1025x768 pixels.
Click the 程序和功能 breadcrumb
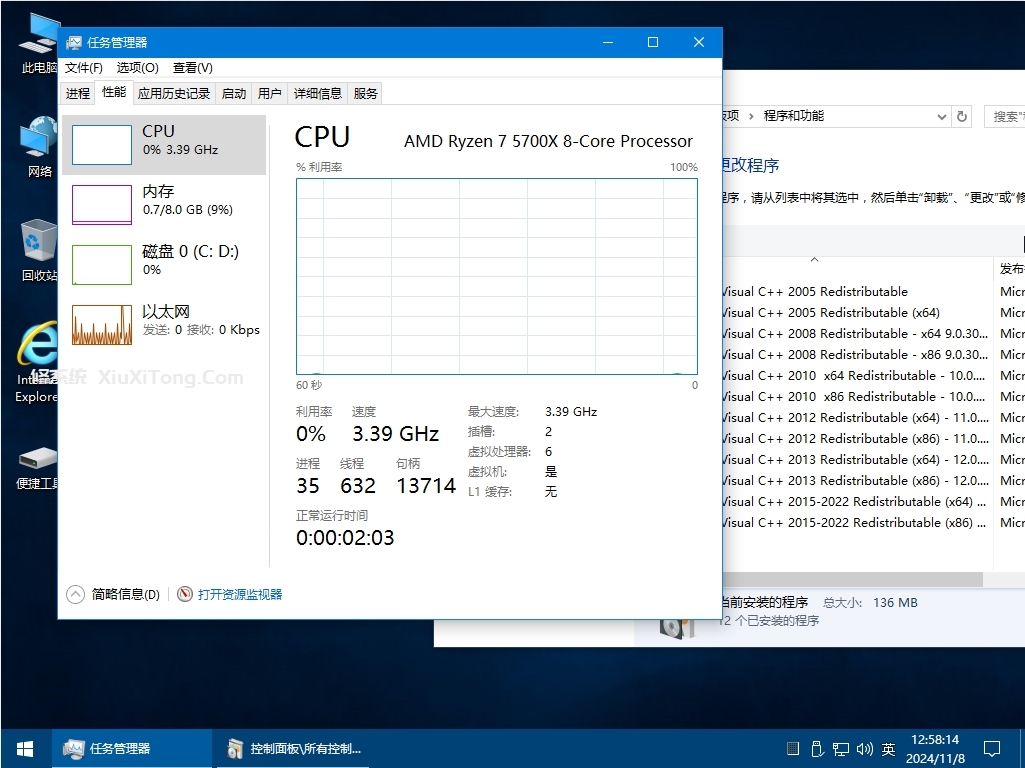click(x=794, y=116)
